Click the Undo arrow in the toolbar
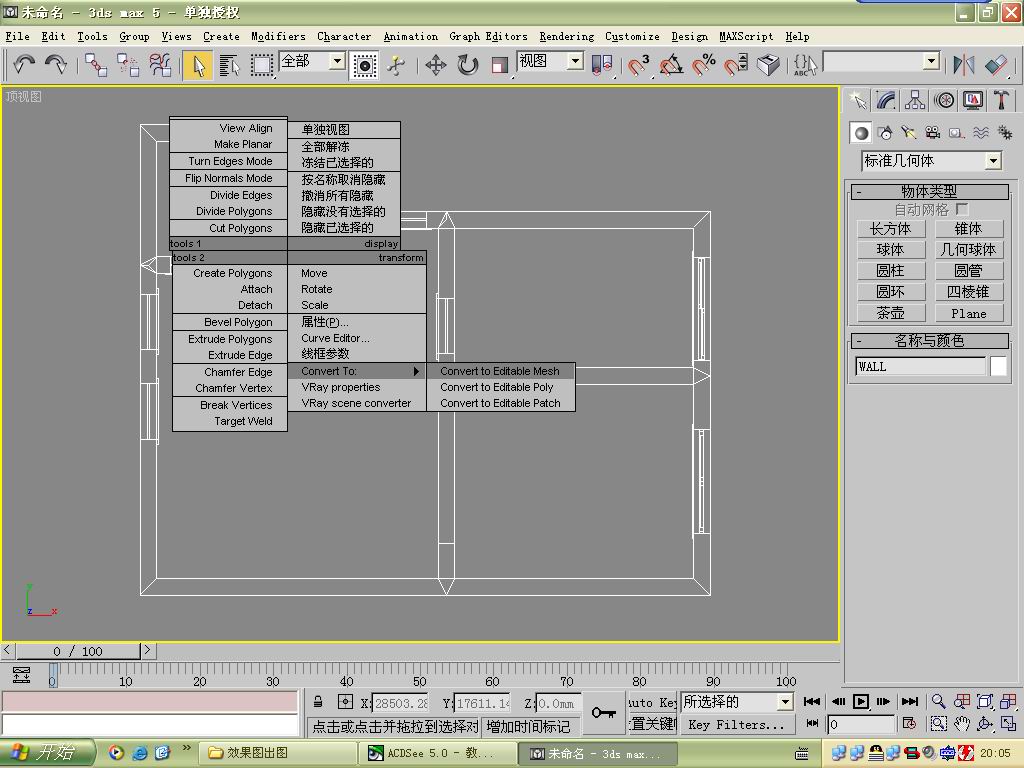Image resolution: width=1024 pixels, height=768 pixels. pyautogui.click(x=24, y=65)
